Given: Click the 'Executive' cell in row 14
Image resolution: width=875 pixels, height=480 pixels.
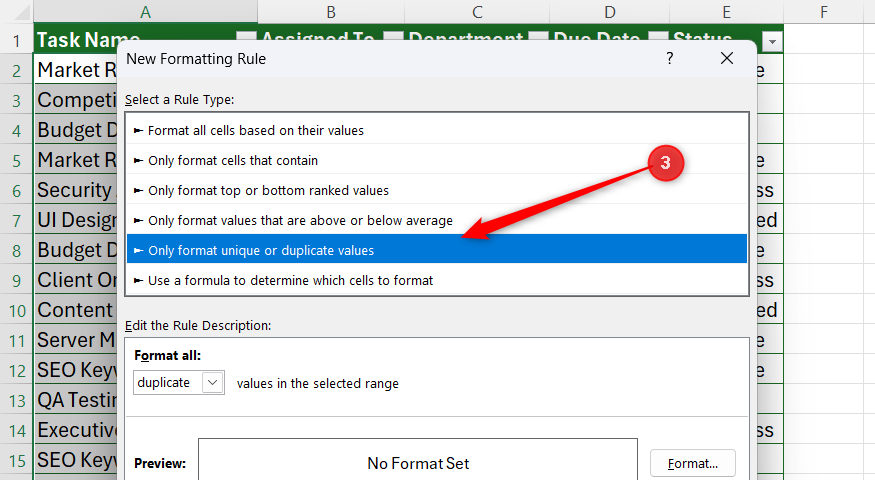Looking at the screenshot, I should 76,430.
